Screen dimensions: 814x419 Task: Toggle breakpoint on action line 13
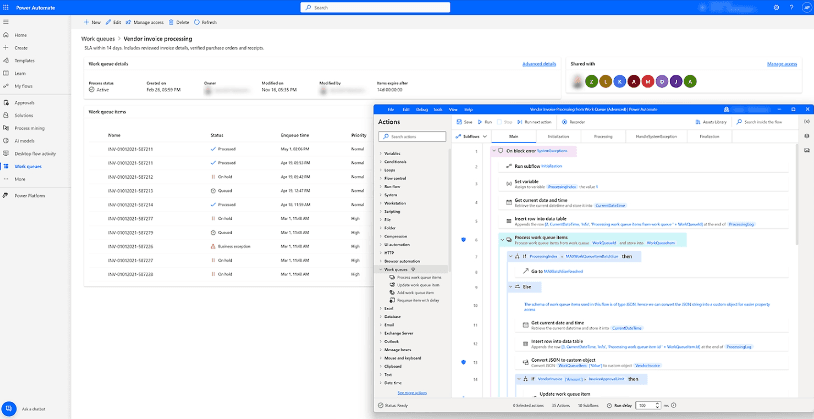tap(463, 362)
